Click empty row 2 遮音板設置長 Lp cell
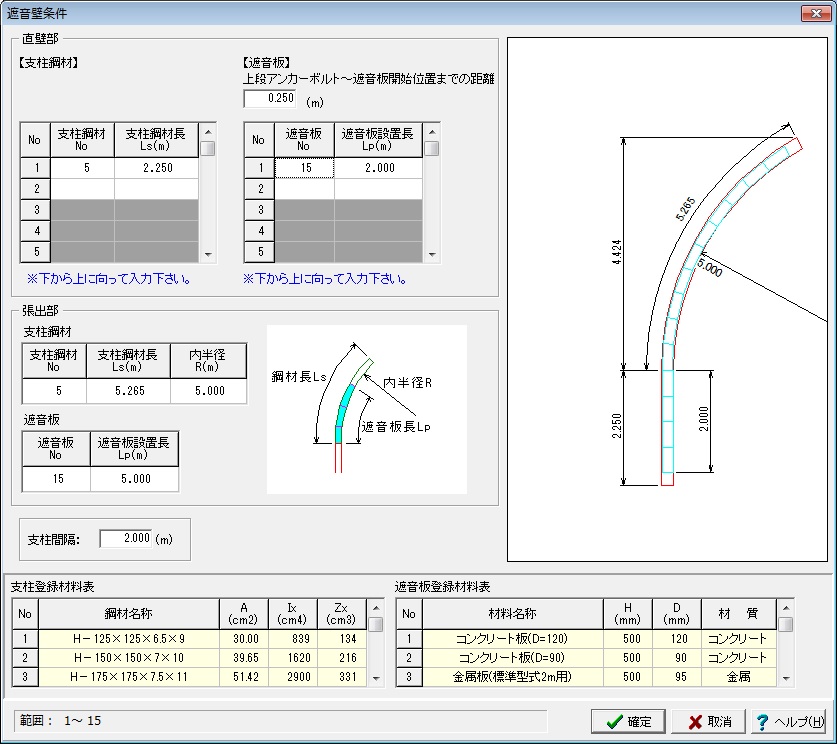This screenshot has width=837, height=744. coord(378,188)
